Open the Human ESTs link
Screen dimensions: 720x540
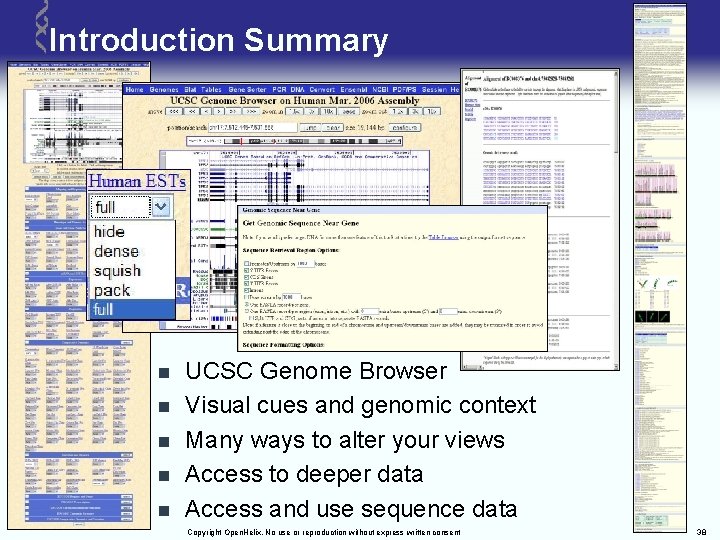(x=137, y=181)
